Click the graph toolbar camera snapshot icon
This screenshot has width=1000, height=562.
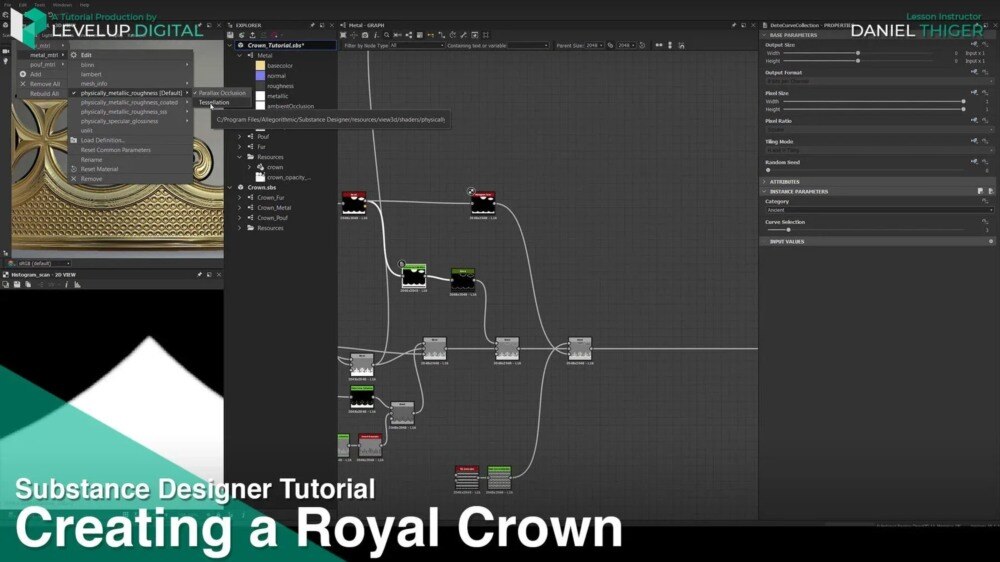(365, 35)
